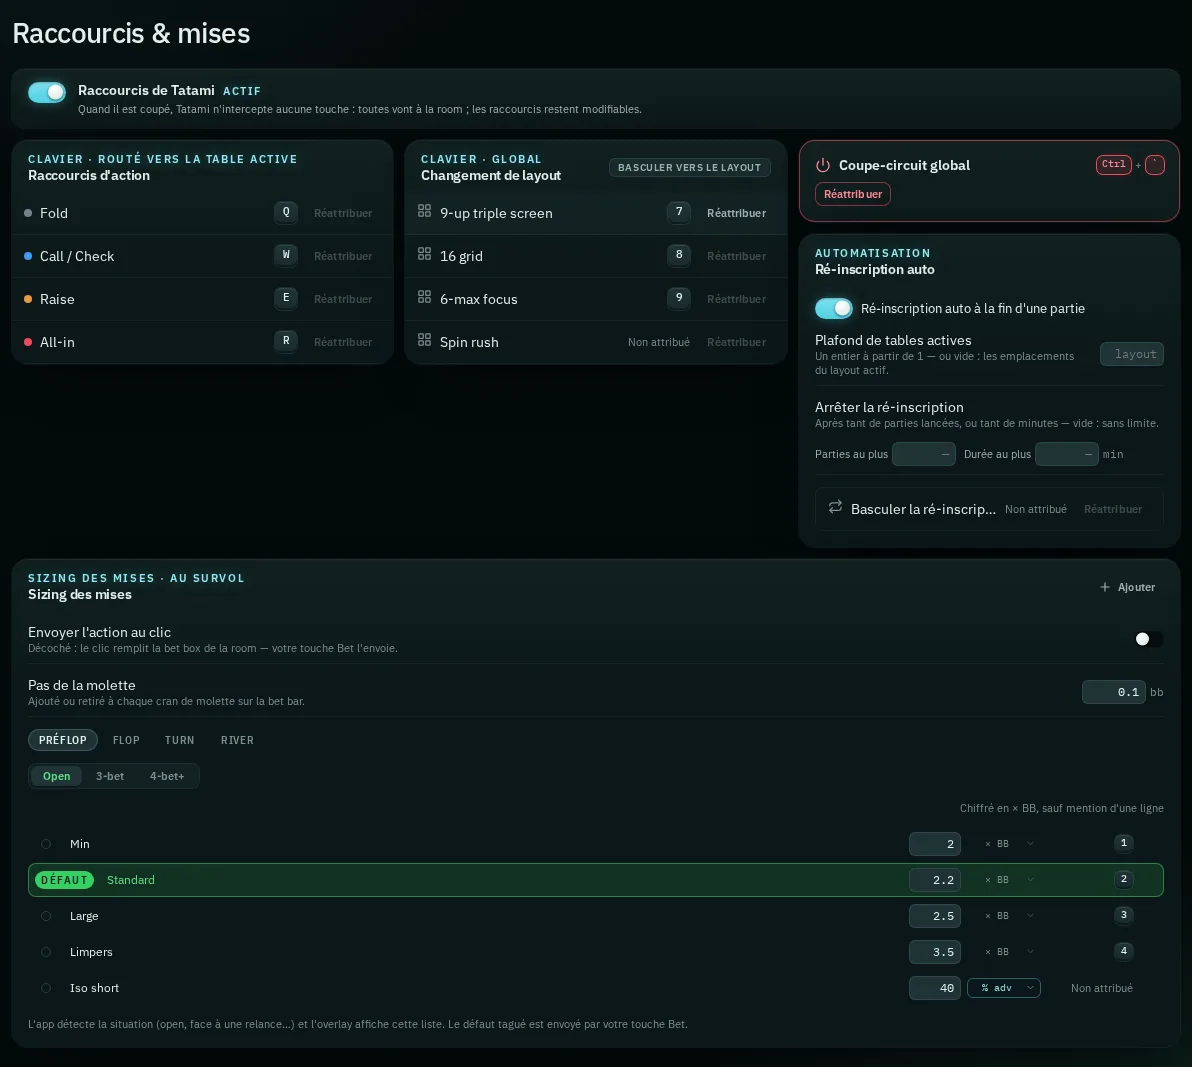Screen dimensions: 1192x1067
Task: Click Non attribué on the Iso short row
Action: click(x=1102, y=988)
